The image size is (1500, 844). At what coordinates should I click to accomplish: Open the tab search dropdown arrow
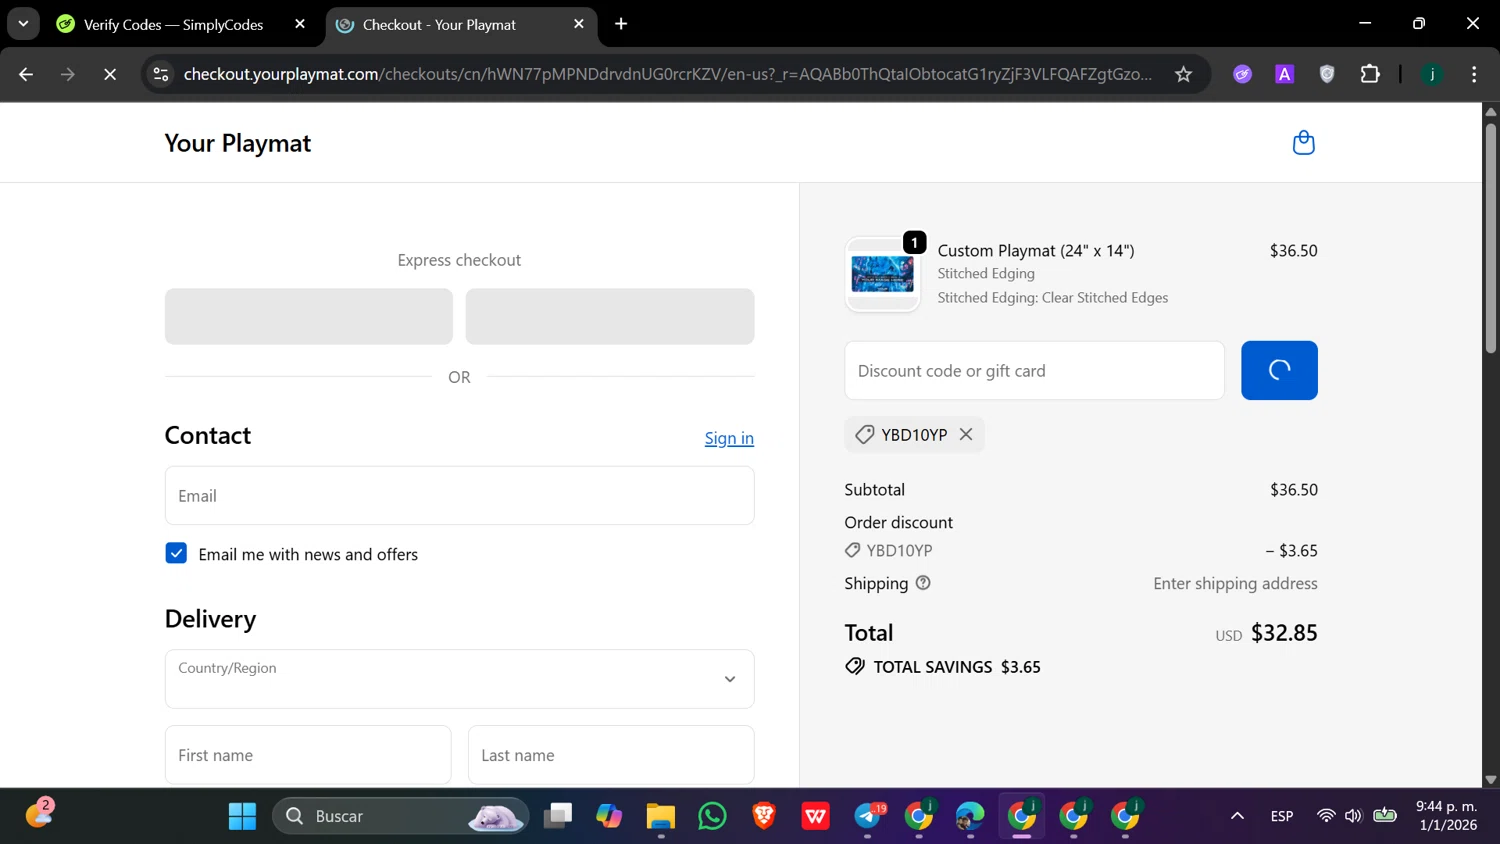point(23,24)
